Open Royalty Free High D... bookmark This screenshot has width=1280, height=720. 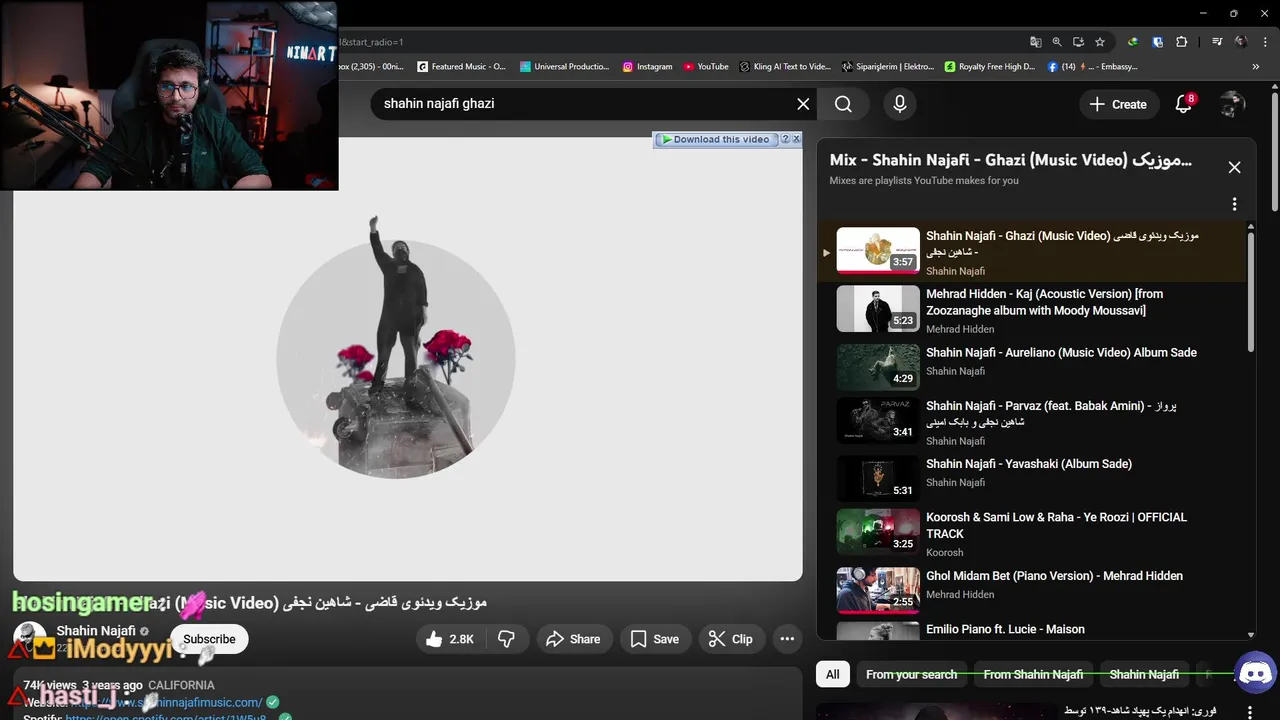[x=990, y=67]
